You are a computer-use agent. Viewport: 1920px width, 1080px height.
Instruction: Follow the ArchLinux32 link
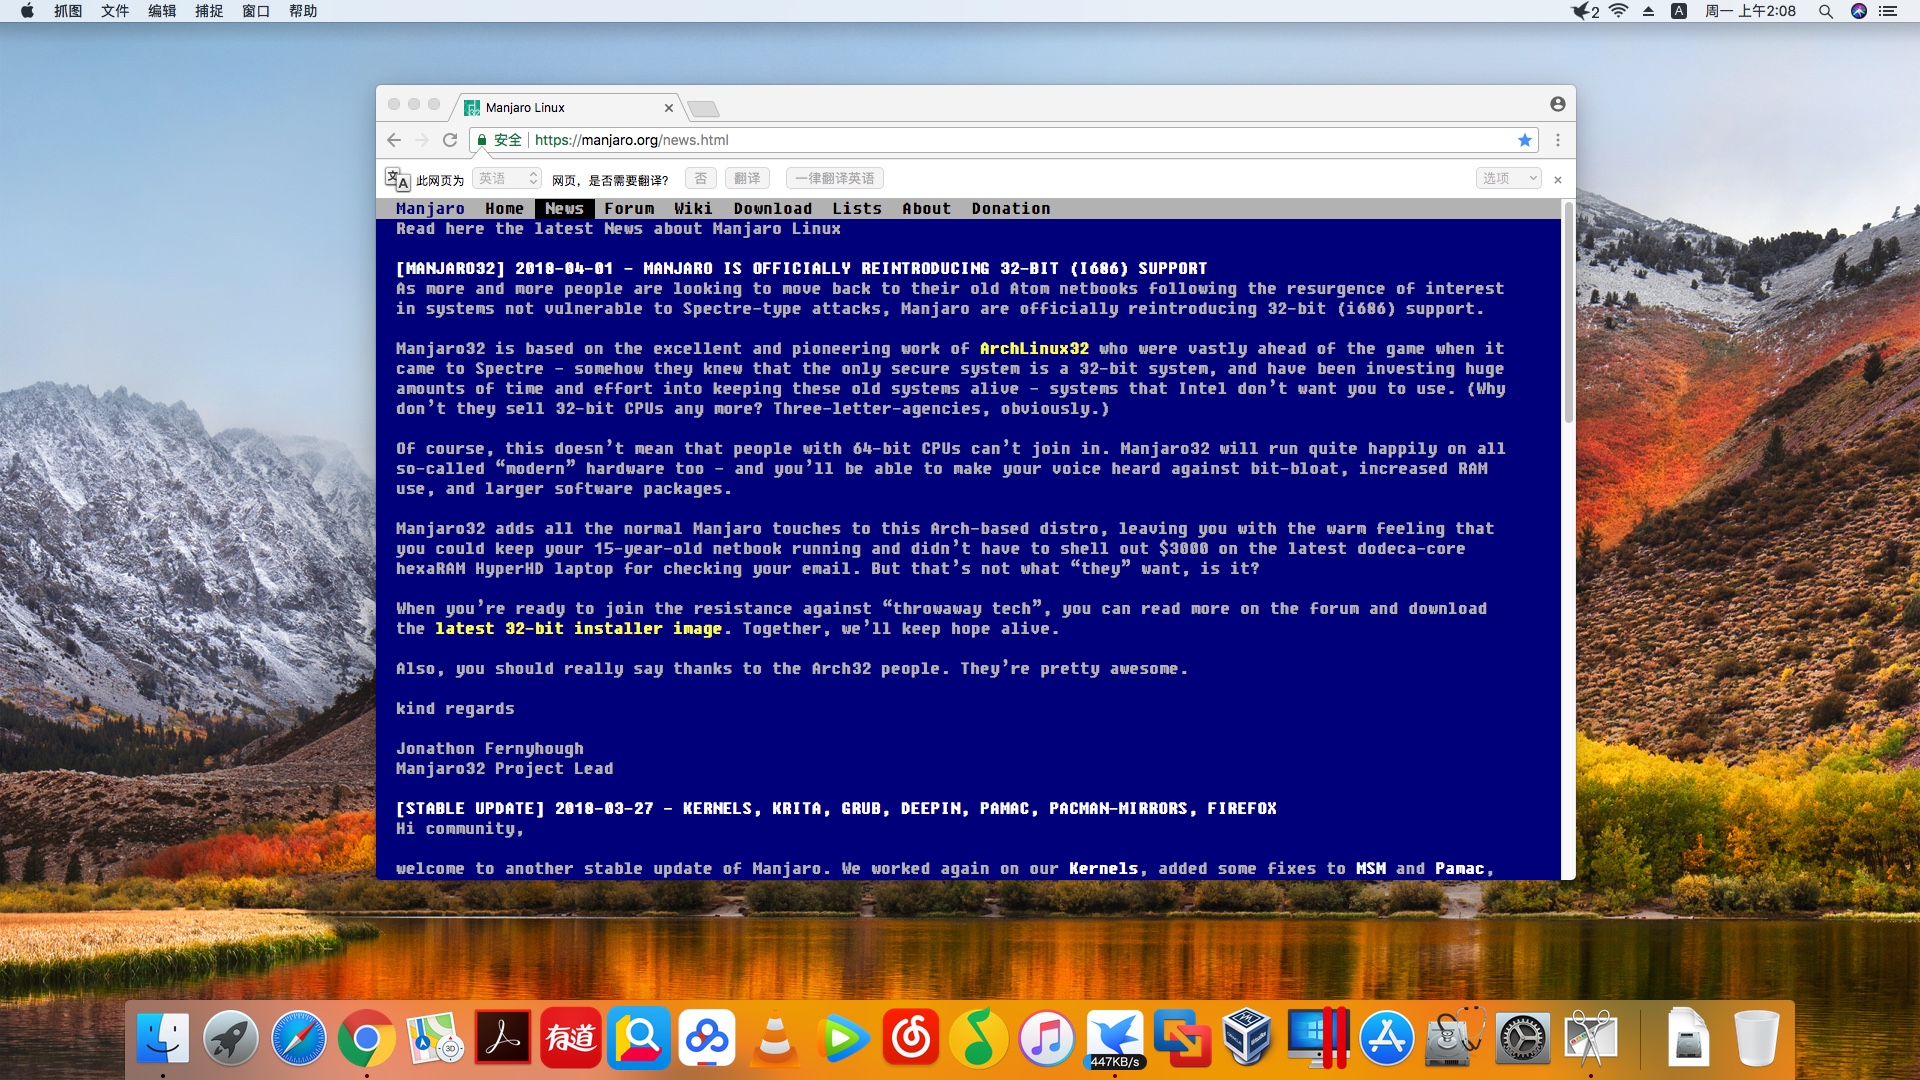click(1033, 349)
